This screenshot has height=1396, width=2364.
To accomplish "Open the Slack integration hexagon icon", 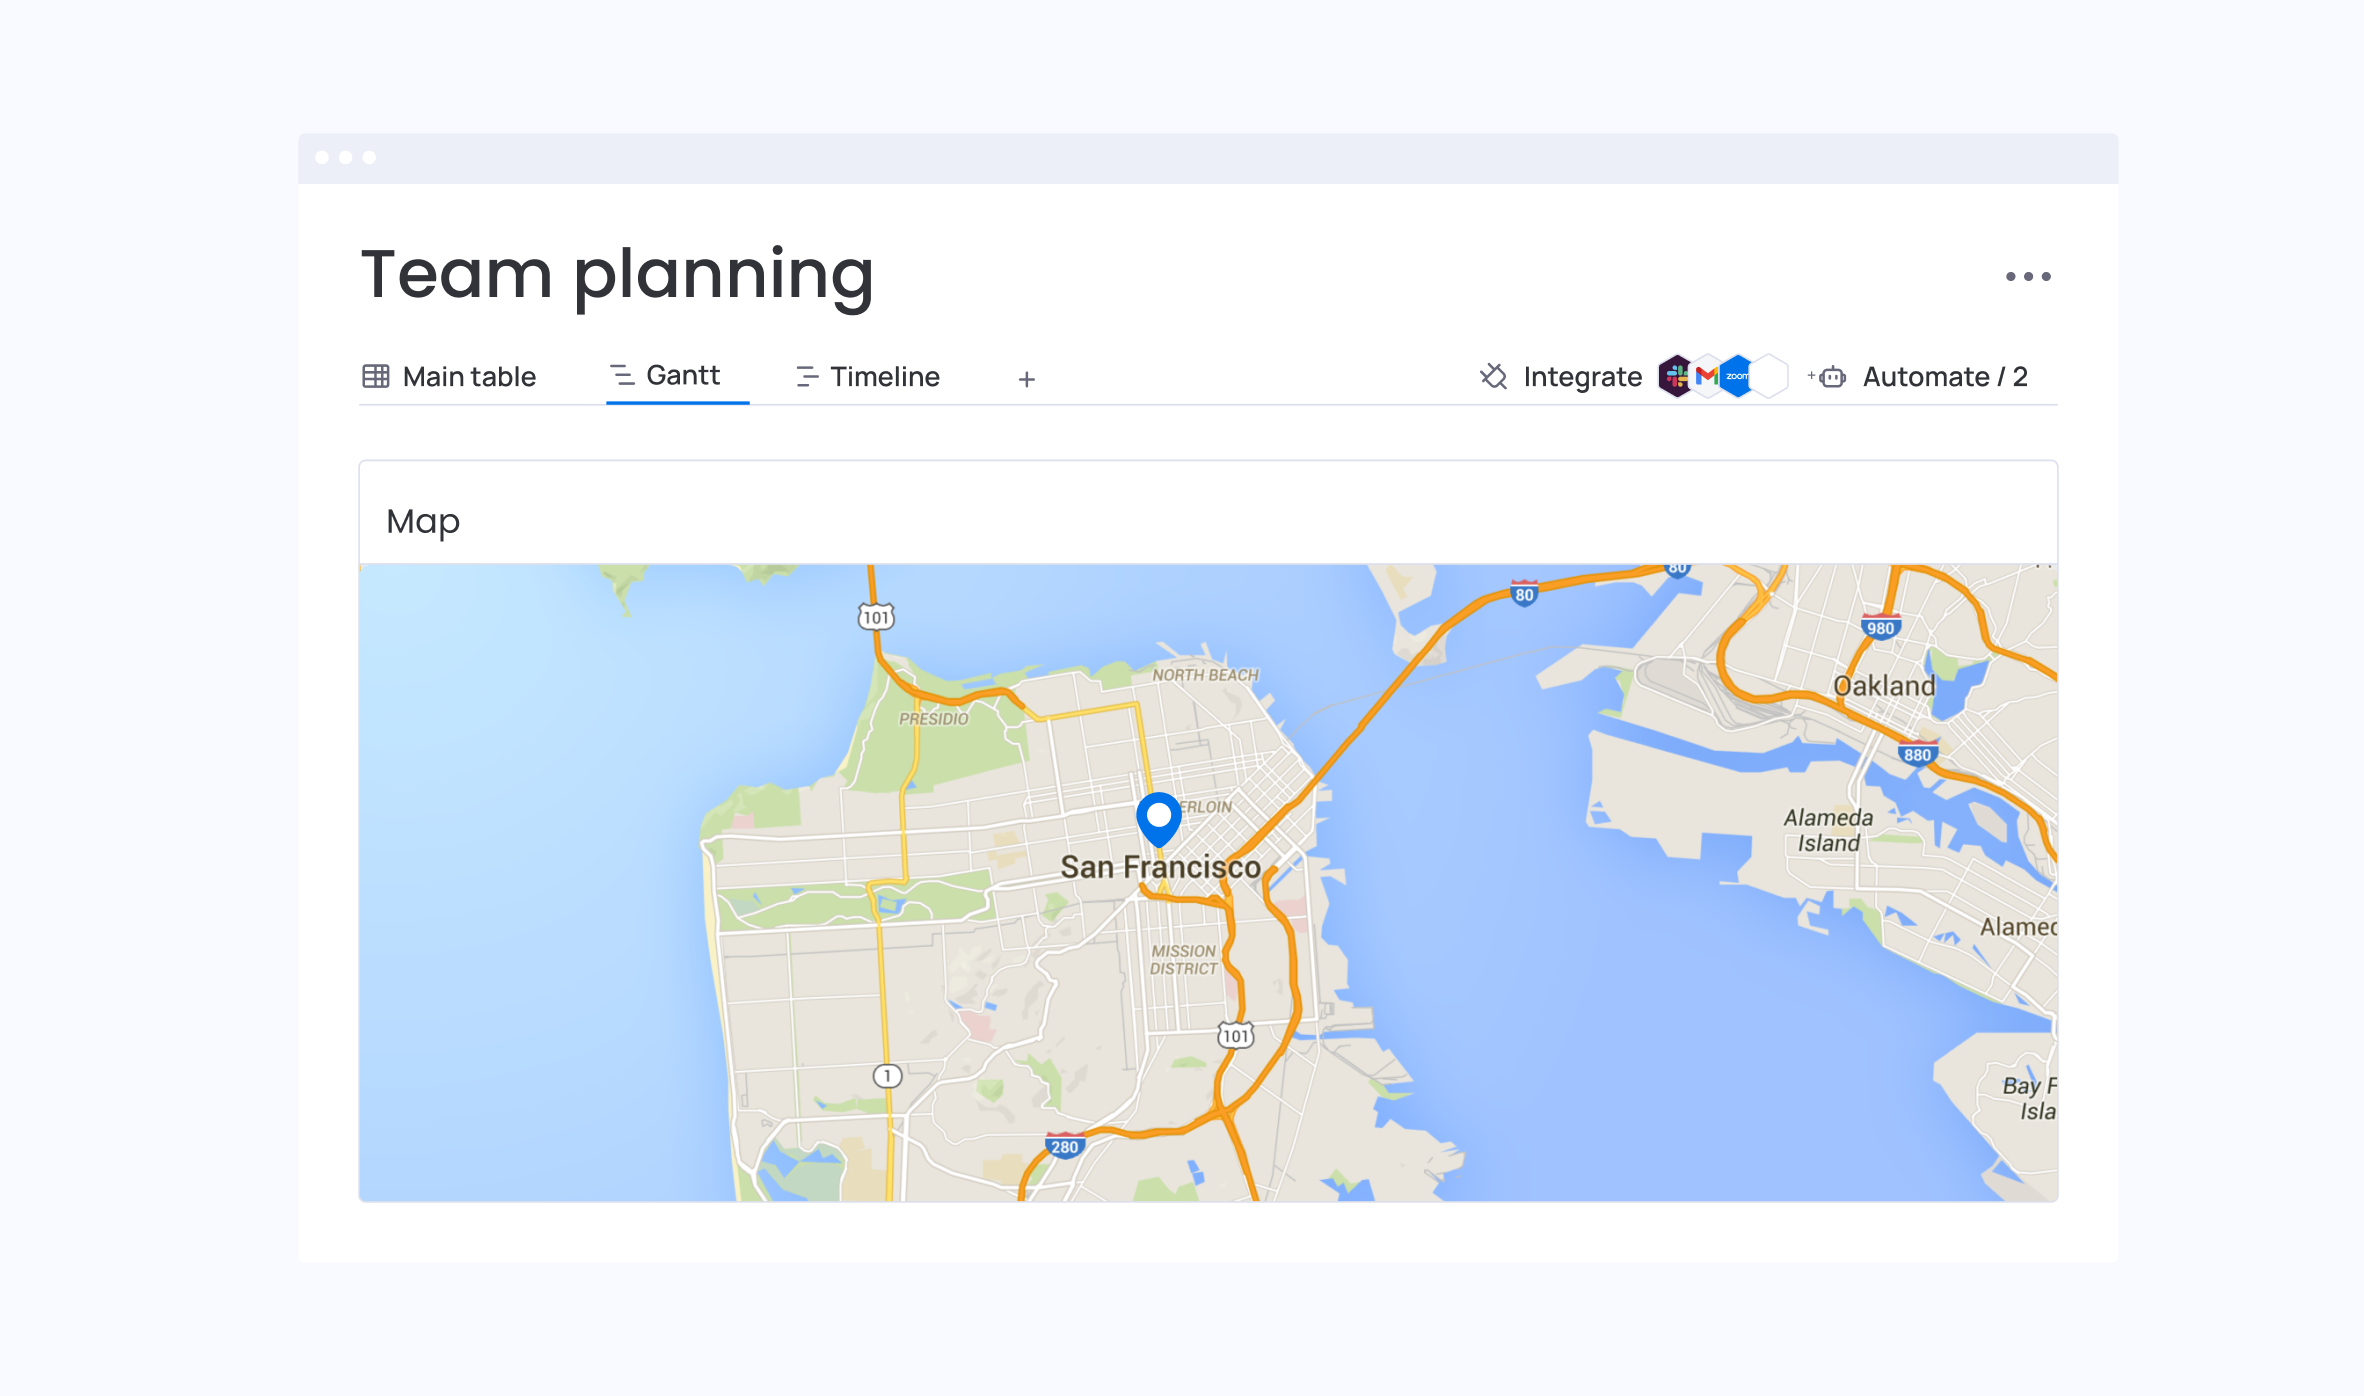I will point(1676,376).
